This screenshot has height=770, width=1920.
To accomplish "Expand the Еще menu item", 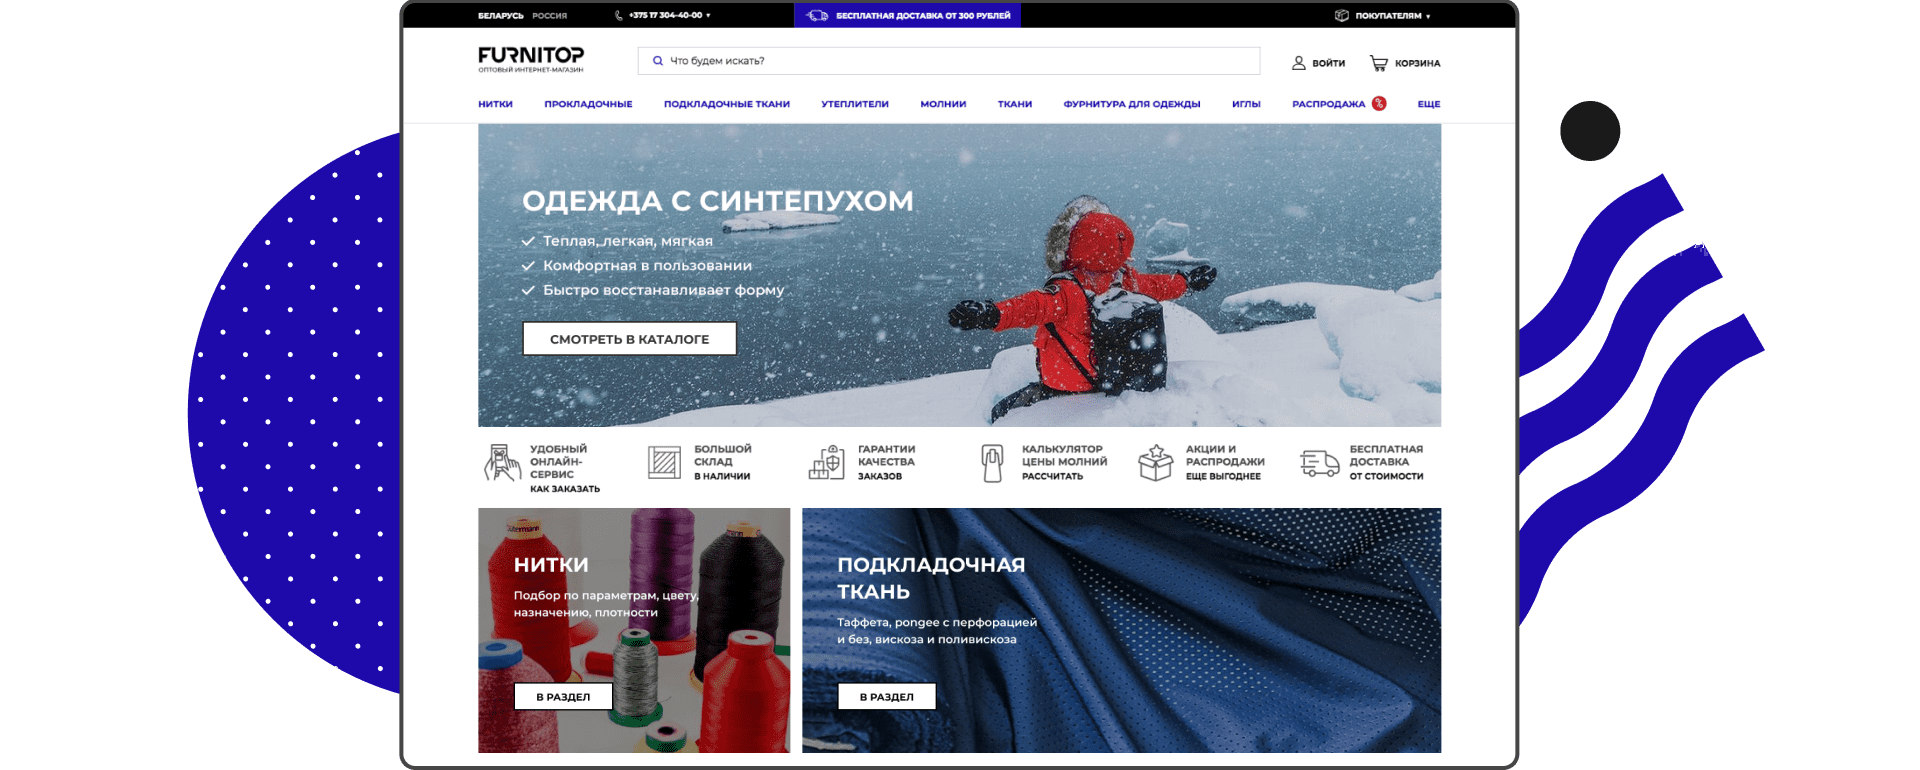I will (x=1428, y=104).
